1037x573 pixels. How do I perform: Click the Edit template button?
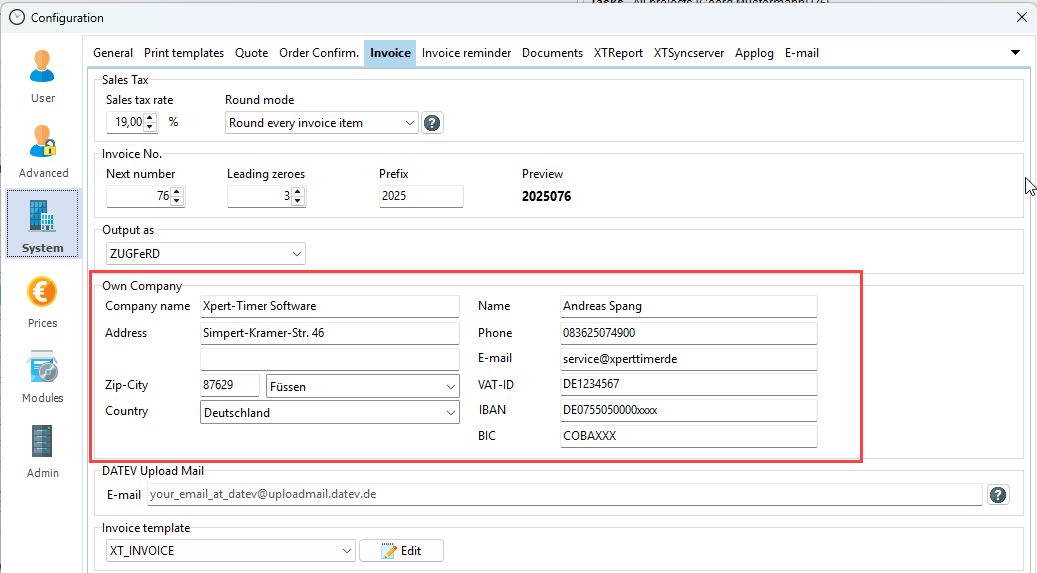(x=401, y=551)
